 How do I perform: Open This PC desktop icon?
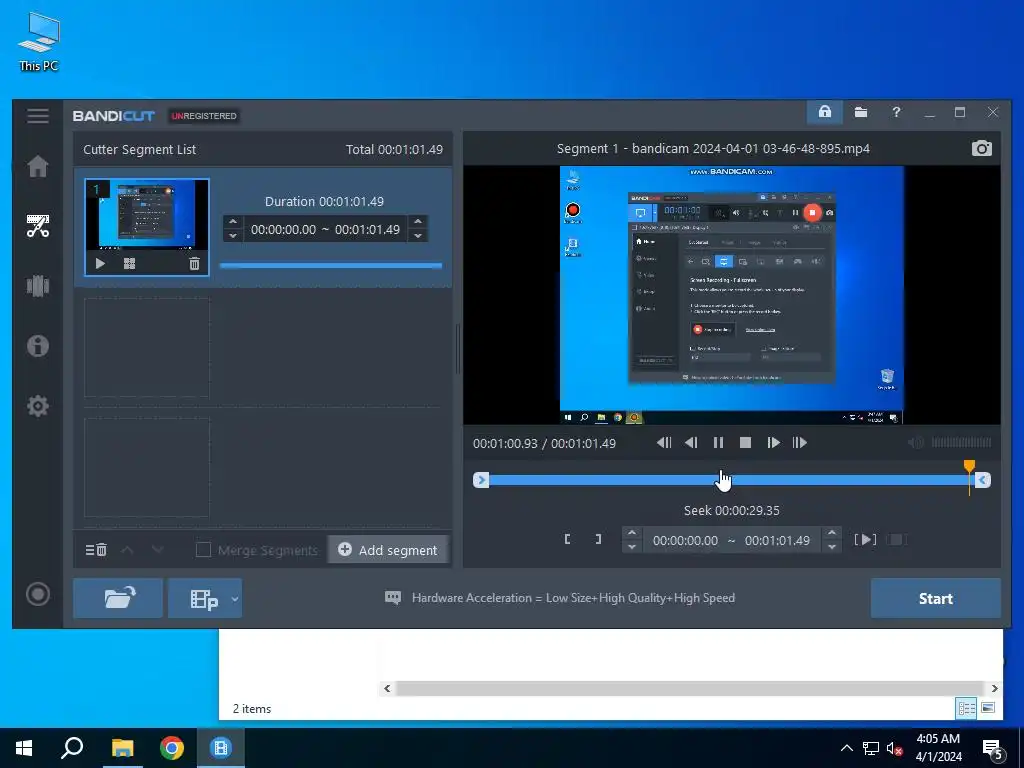tap(39, 41)
